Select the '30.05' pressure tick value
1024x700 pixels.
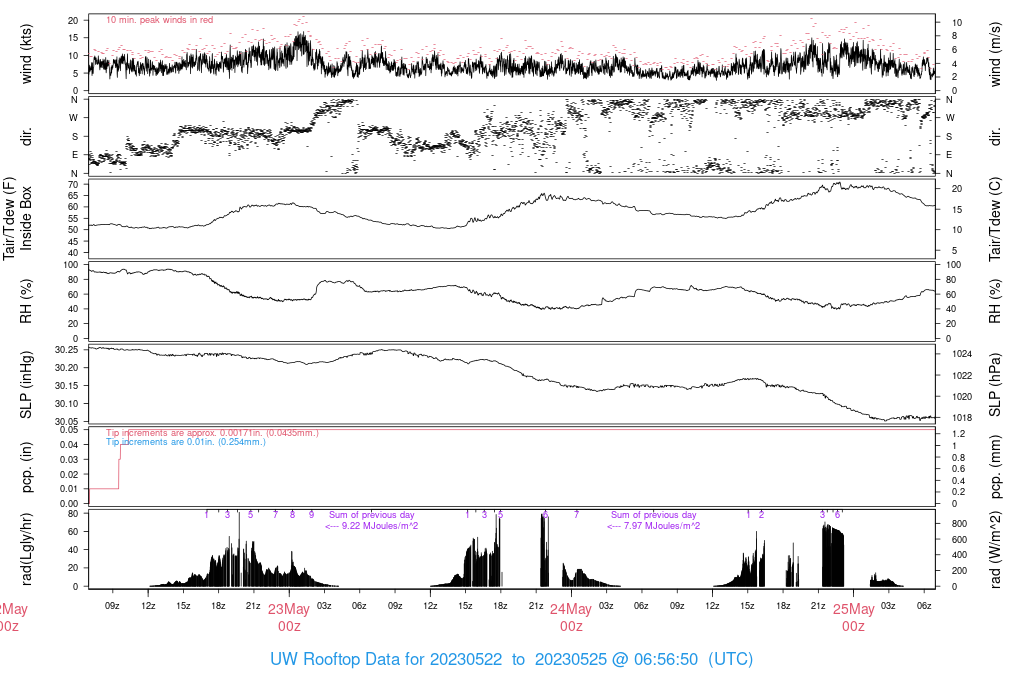[x=67, y=422]
